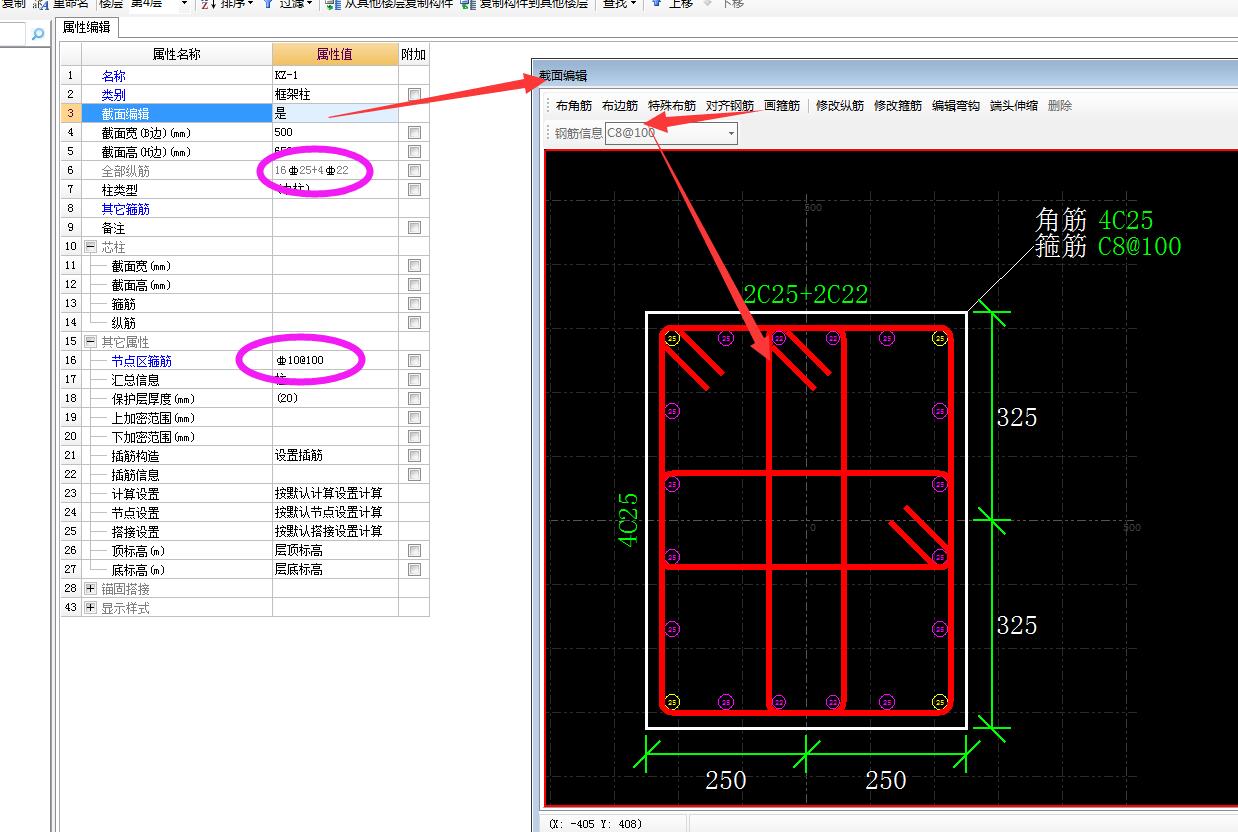The height and width of the screenshot is (832, 1238).
Task: Open the 楼层 floor selection dropdown
Action: [184, 4]
